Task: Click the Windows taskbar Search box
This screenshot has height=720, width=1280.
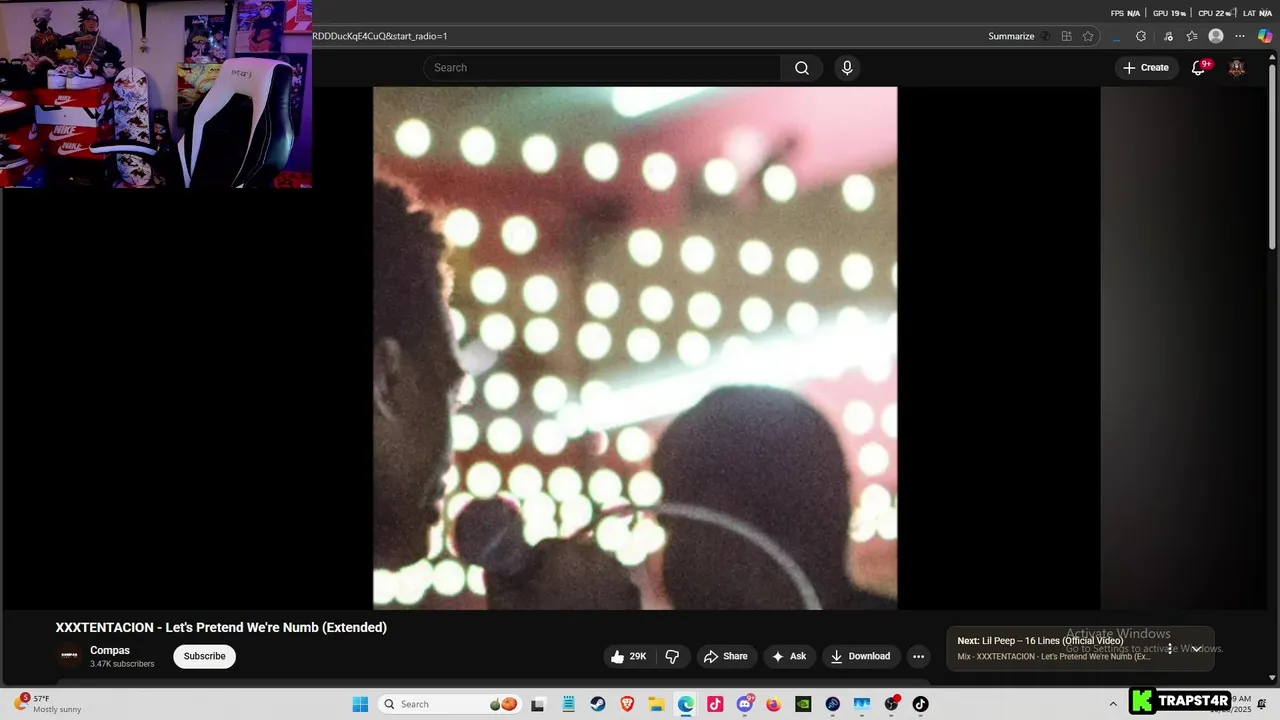Action: tap(451, 704)
